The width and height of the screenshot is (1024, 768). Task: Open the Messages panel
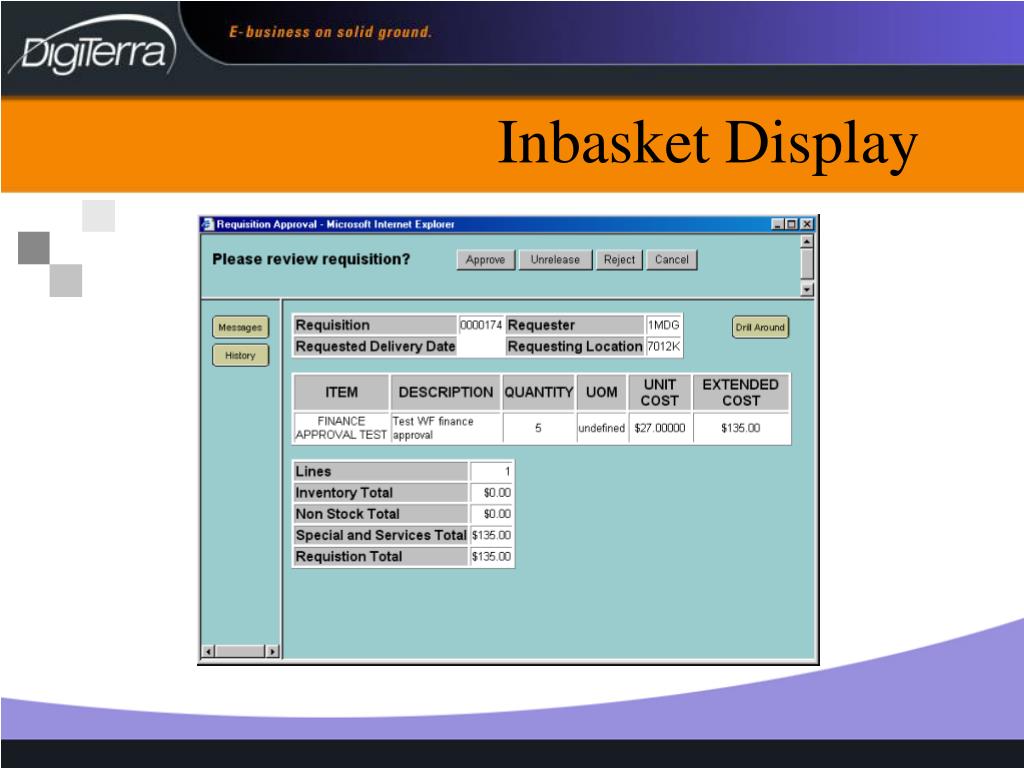point(240,327)
